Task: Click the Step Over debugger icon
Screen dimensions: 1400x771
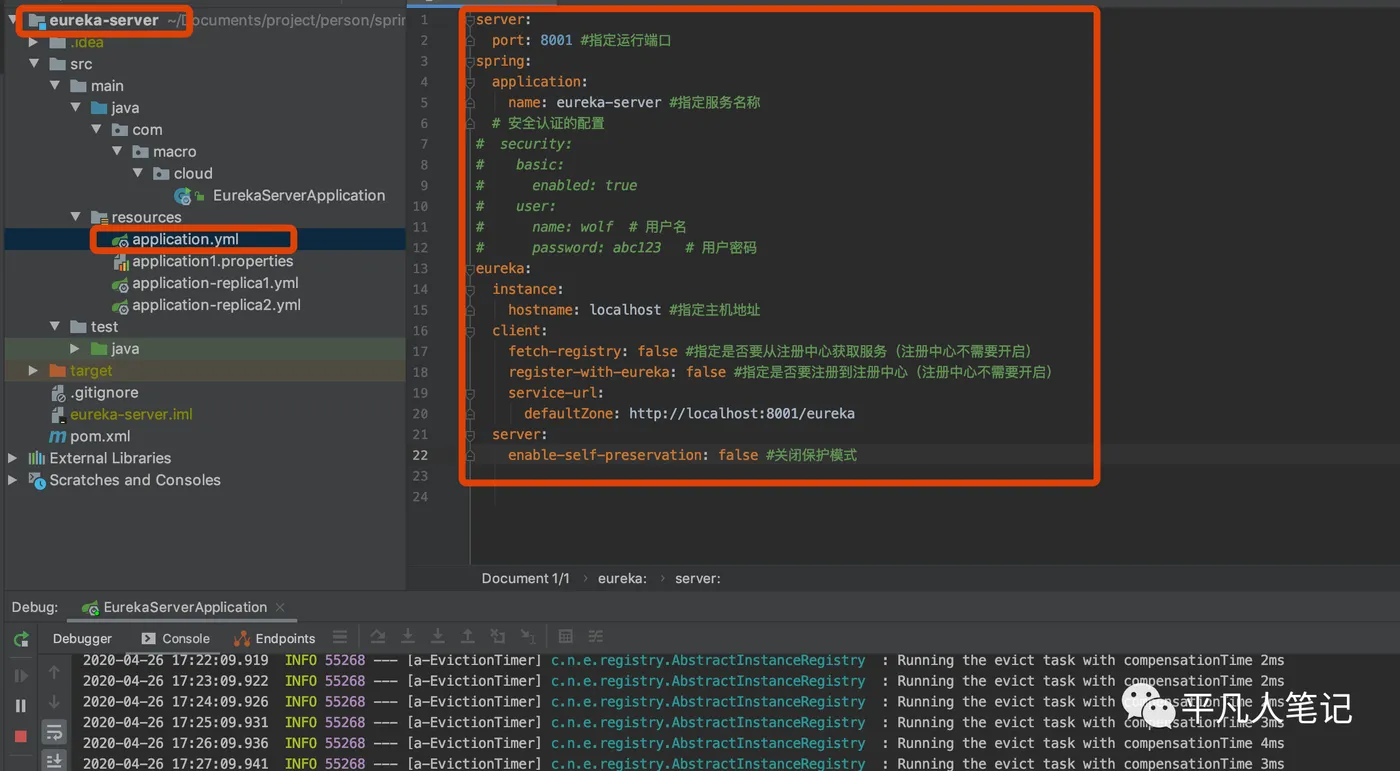Action: coord(378,637)
